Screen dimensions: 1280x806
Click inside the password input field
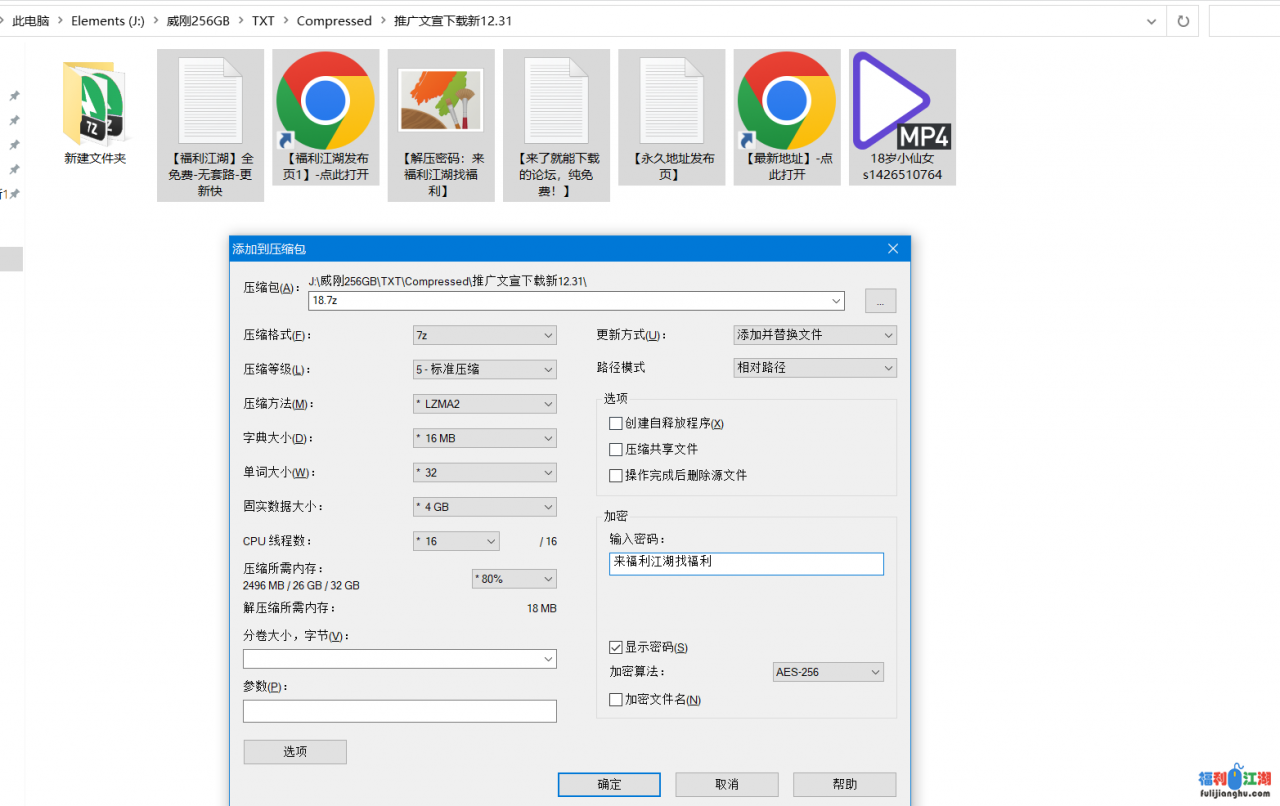(x=746, y=563)
